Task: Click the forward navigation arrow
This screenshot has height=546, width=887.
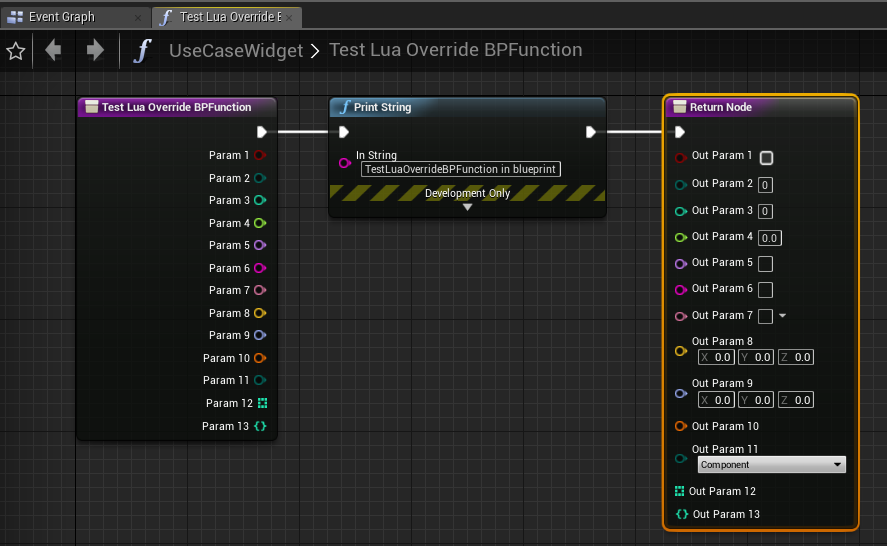Action: 95,50
